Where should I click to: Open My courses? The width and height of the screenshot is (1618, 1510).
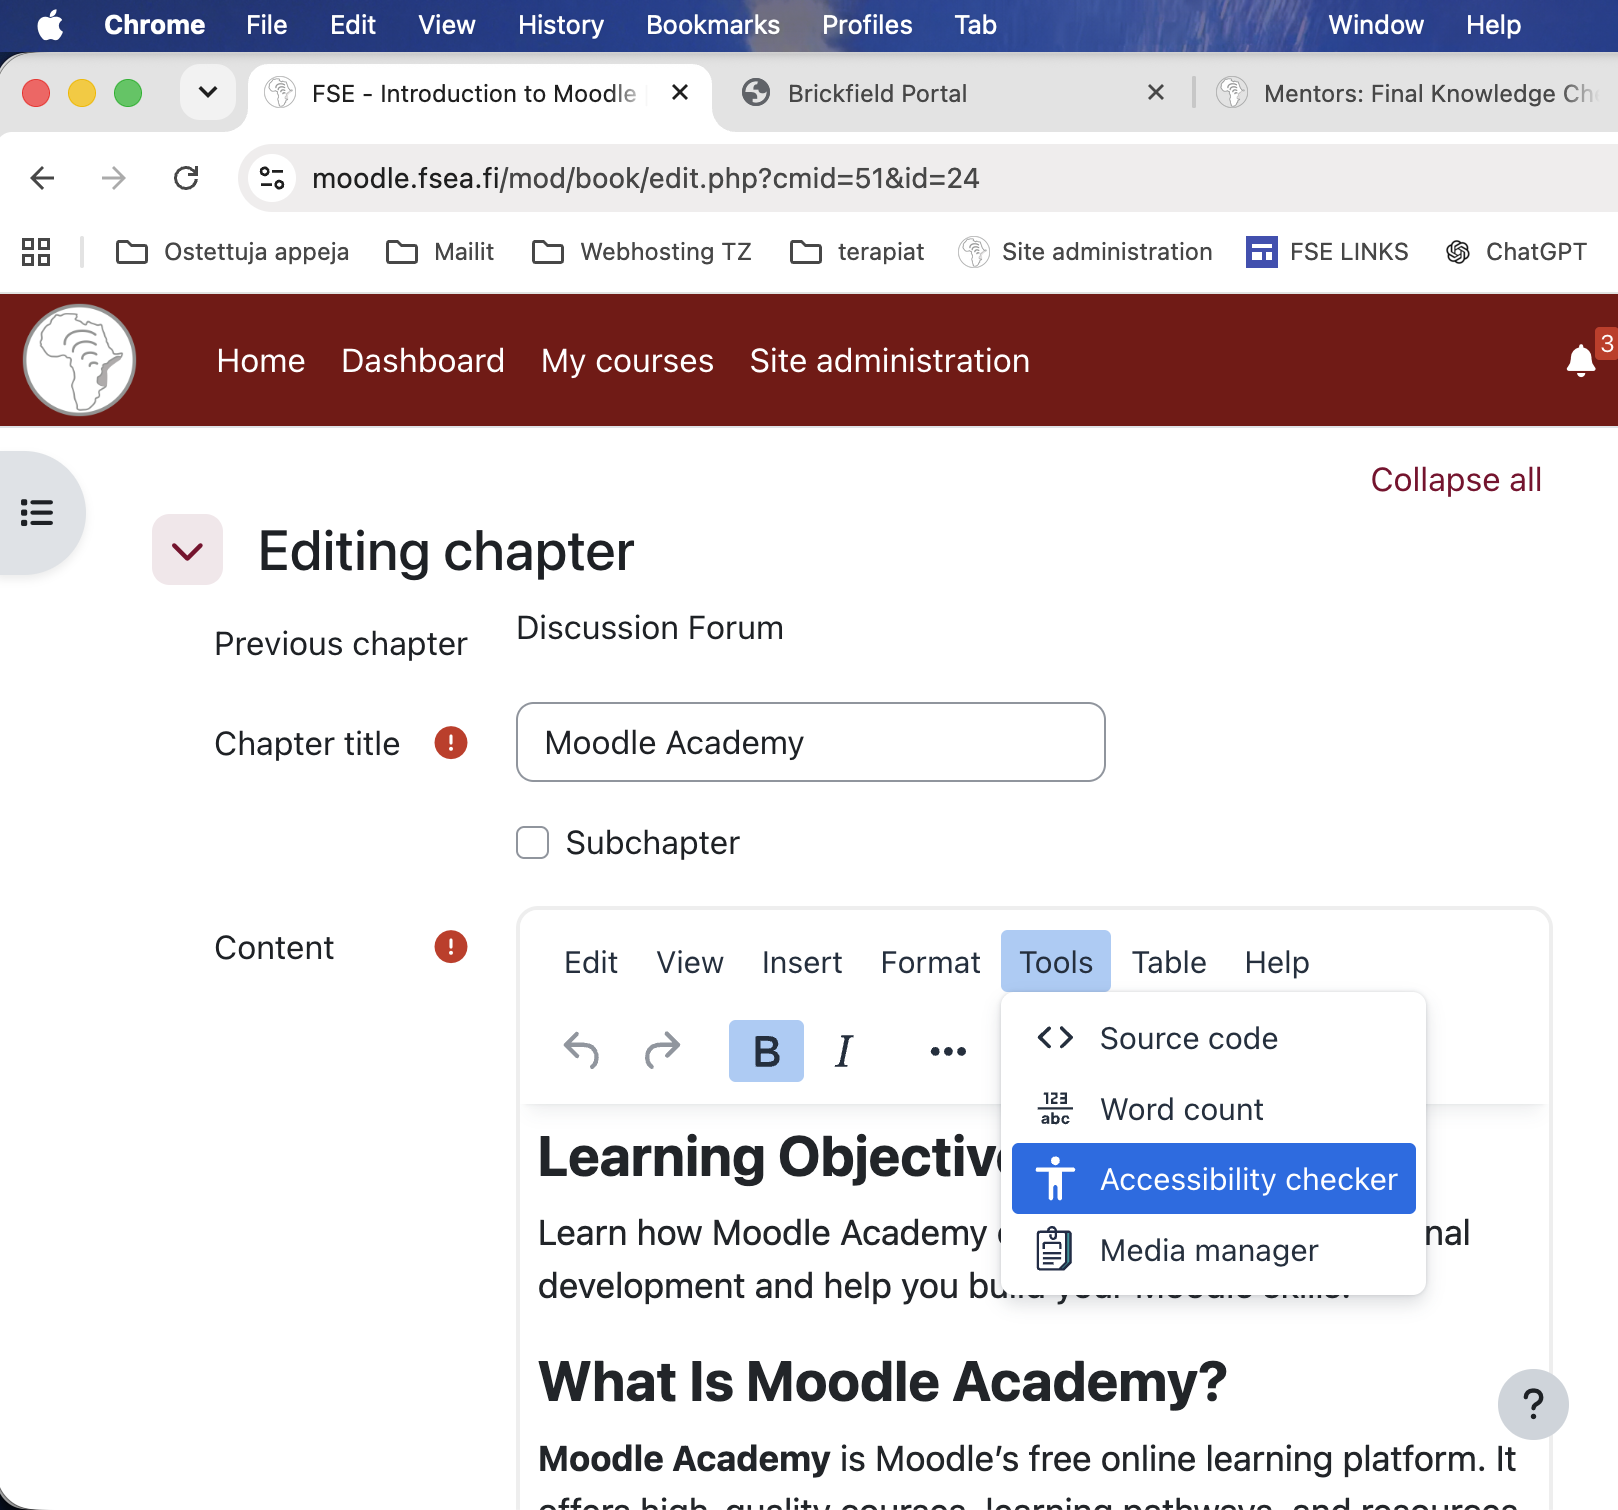point(627,361)
